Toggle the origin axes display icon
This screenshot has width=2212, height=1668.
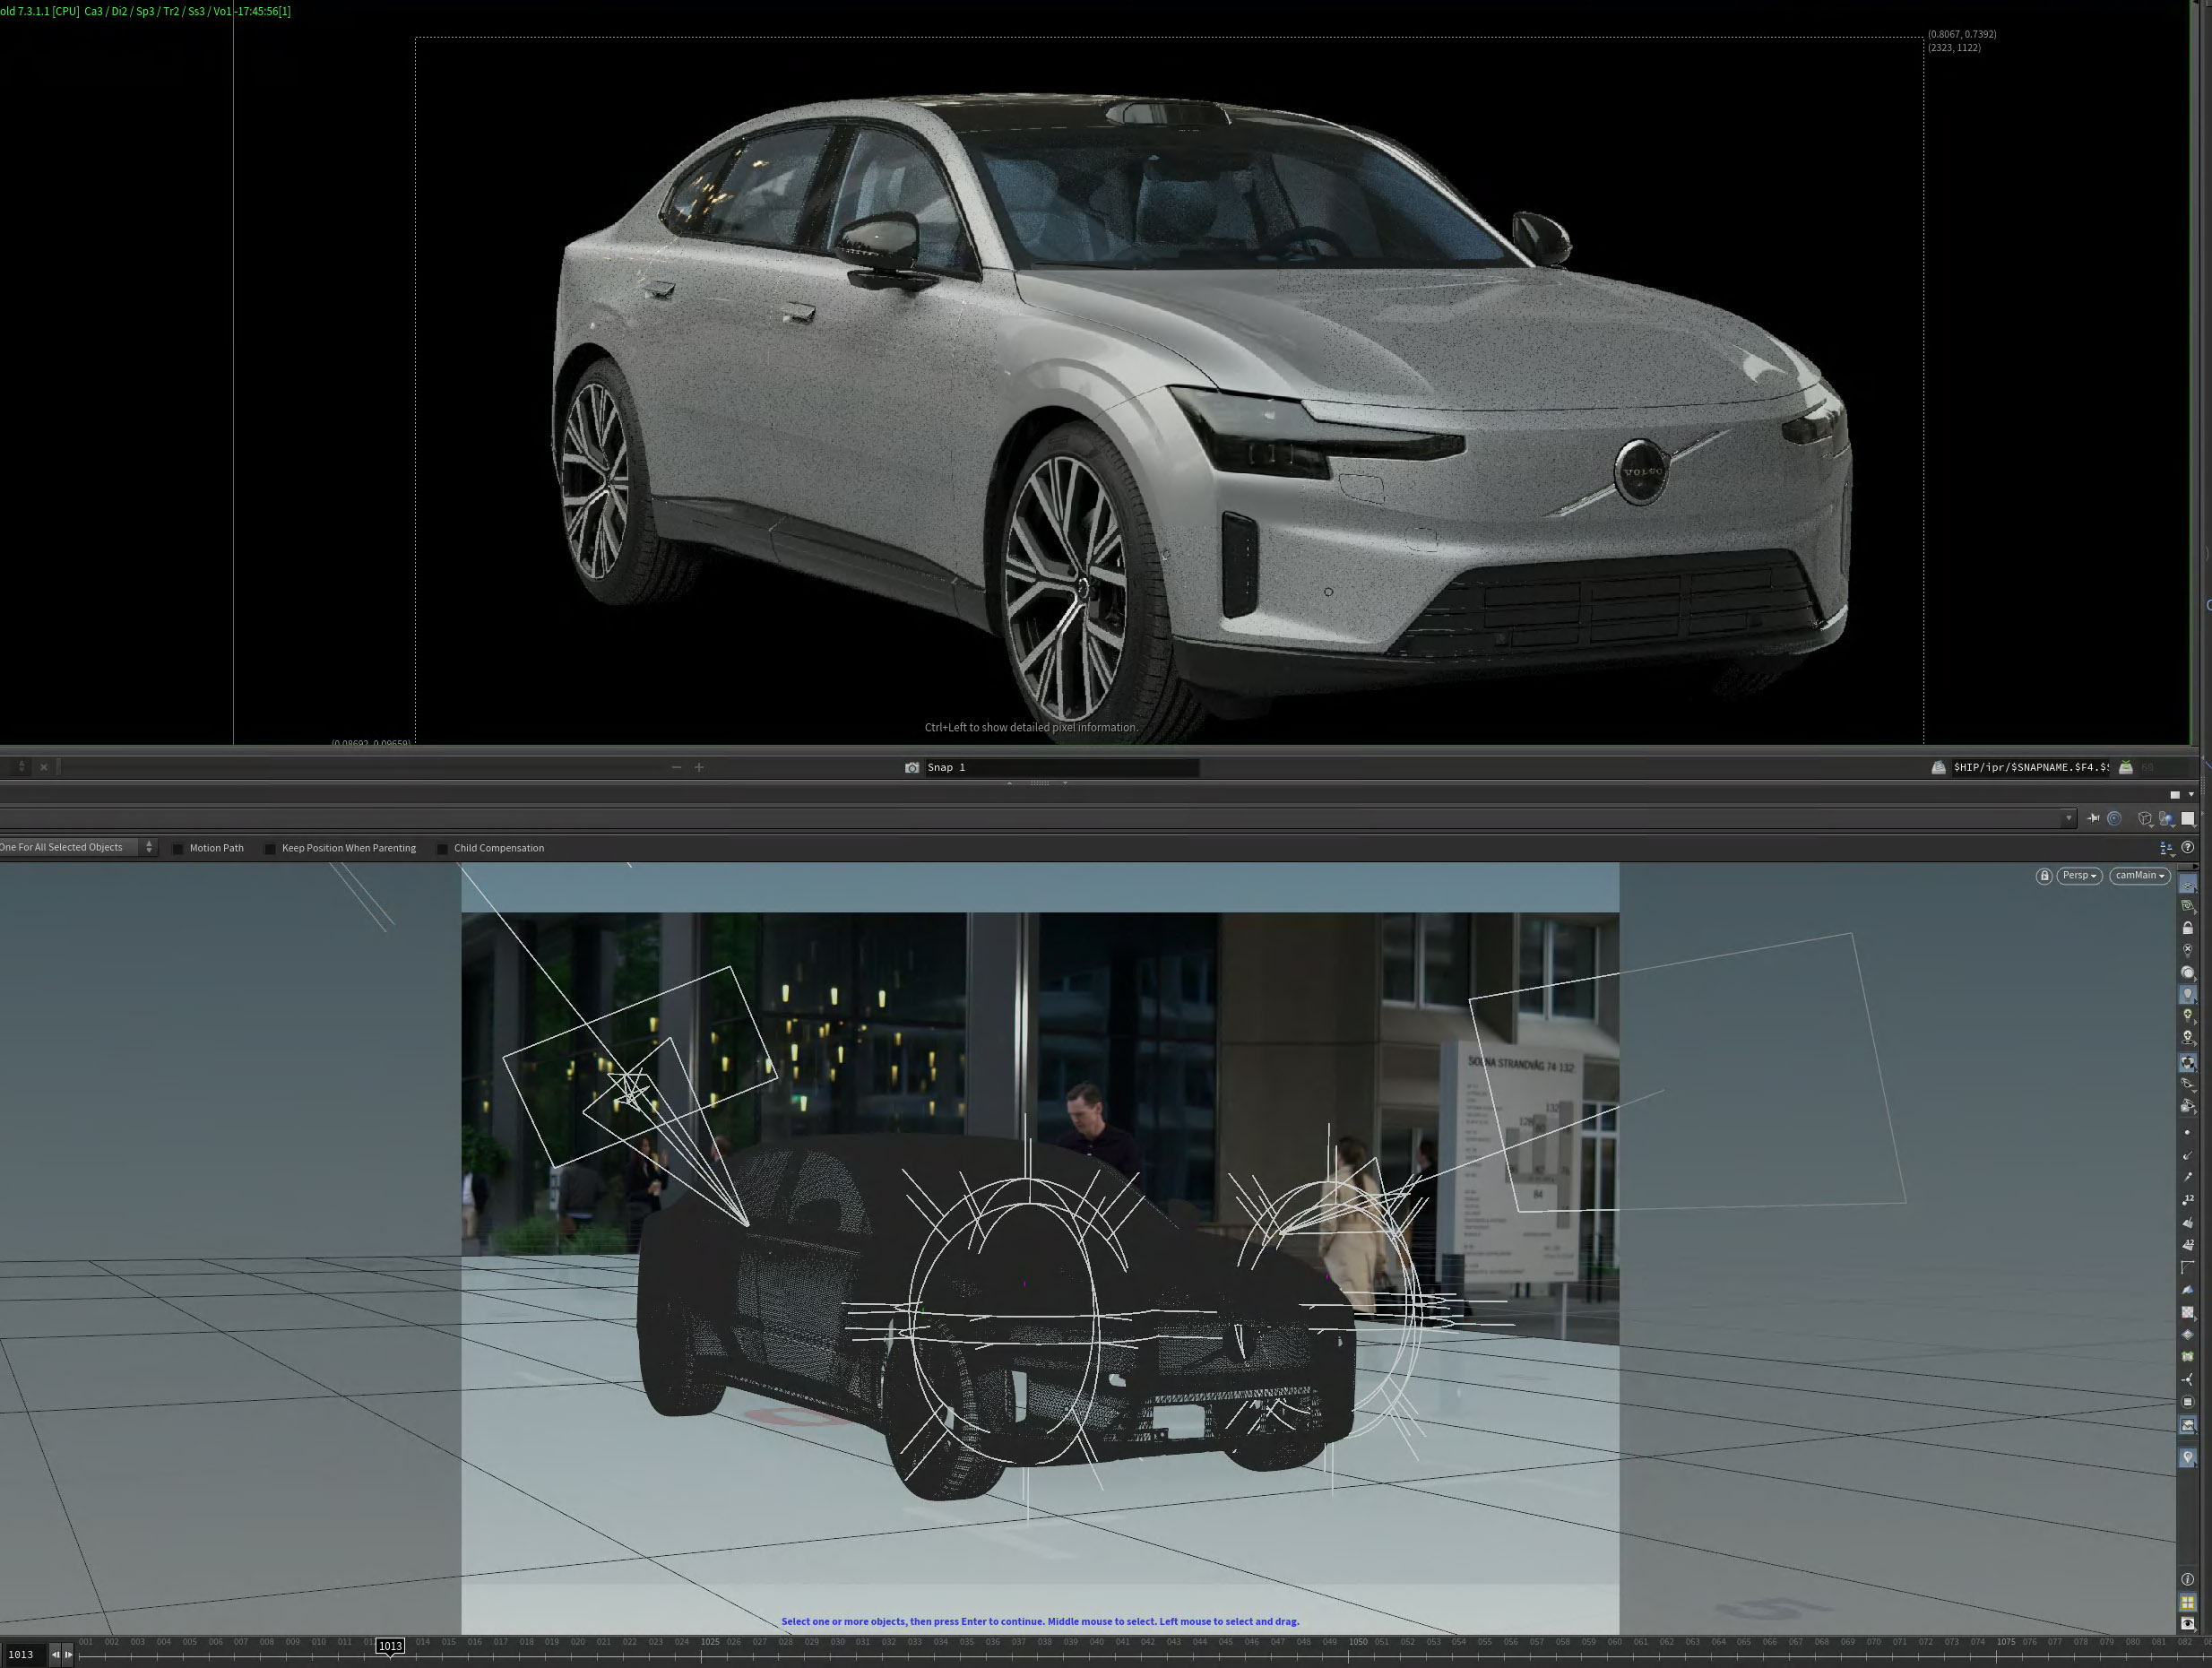tap(2187, 1380)
